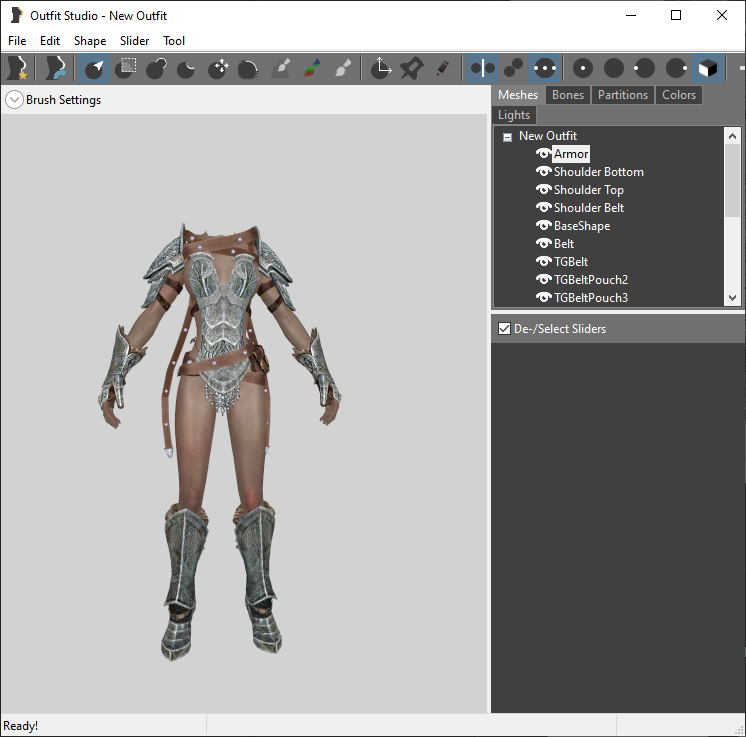Hide the TGBeltPouch3 mesh eye icon

(543, 297)
